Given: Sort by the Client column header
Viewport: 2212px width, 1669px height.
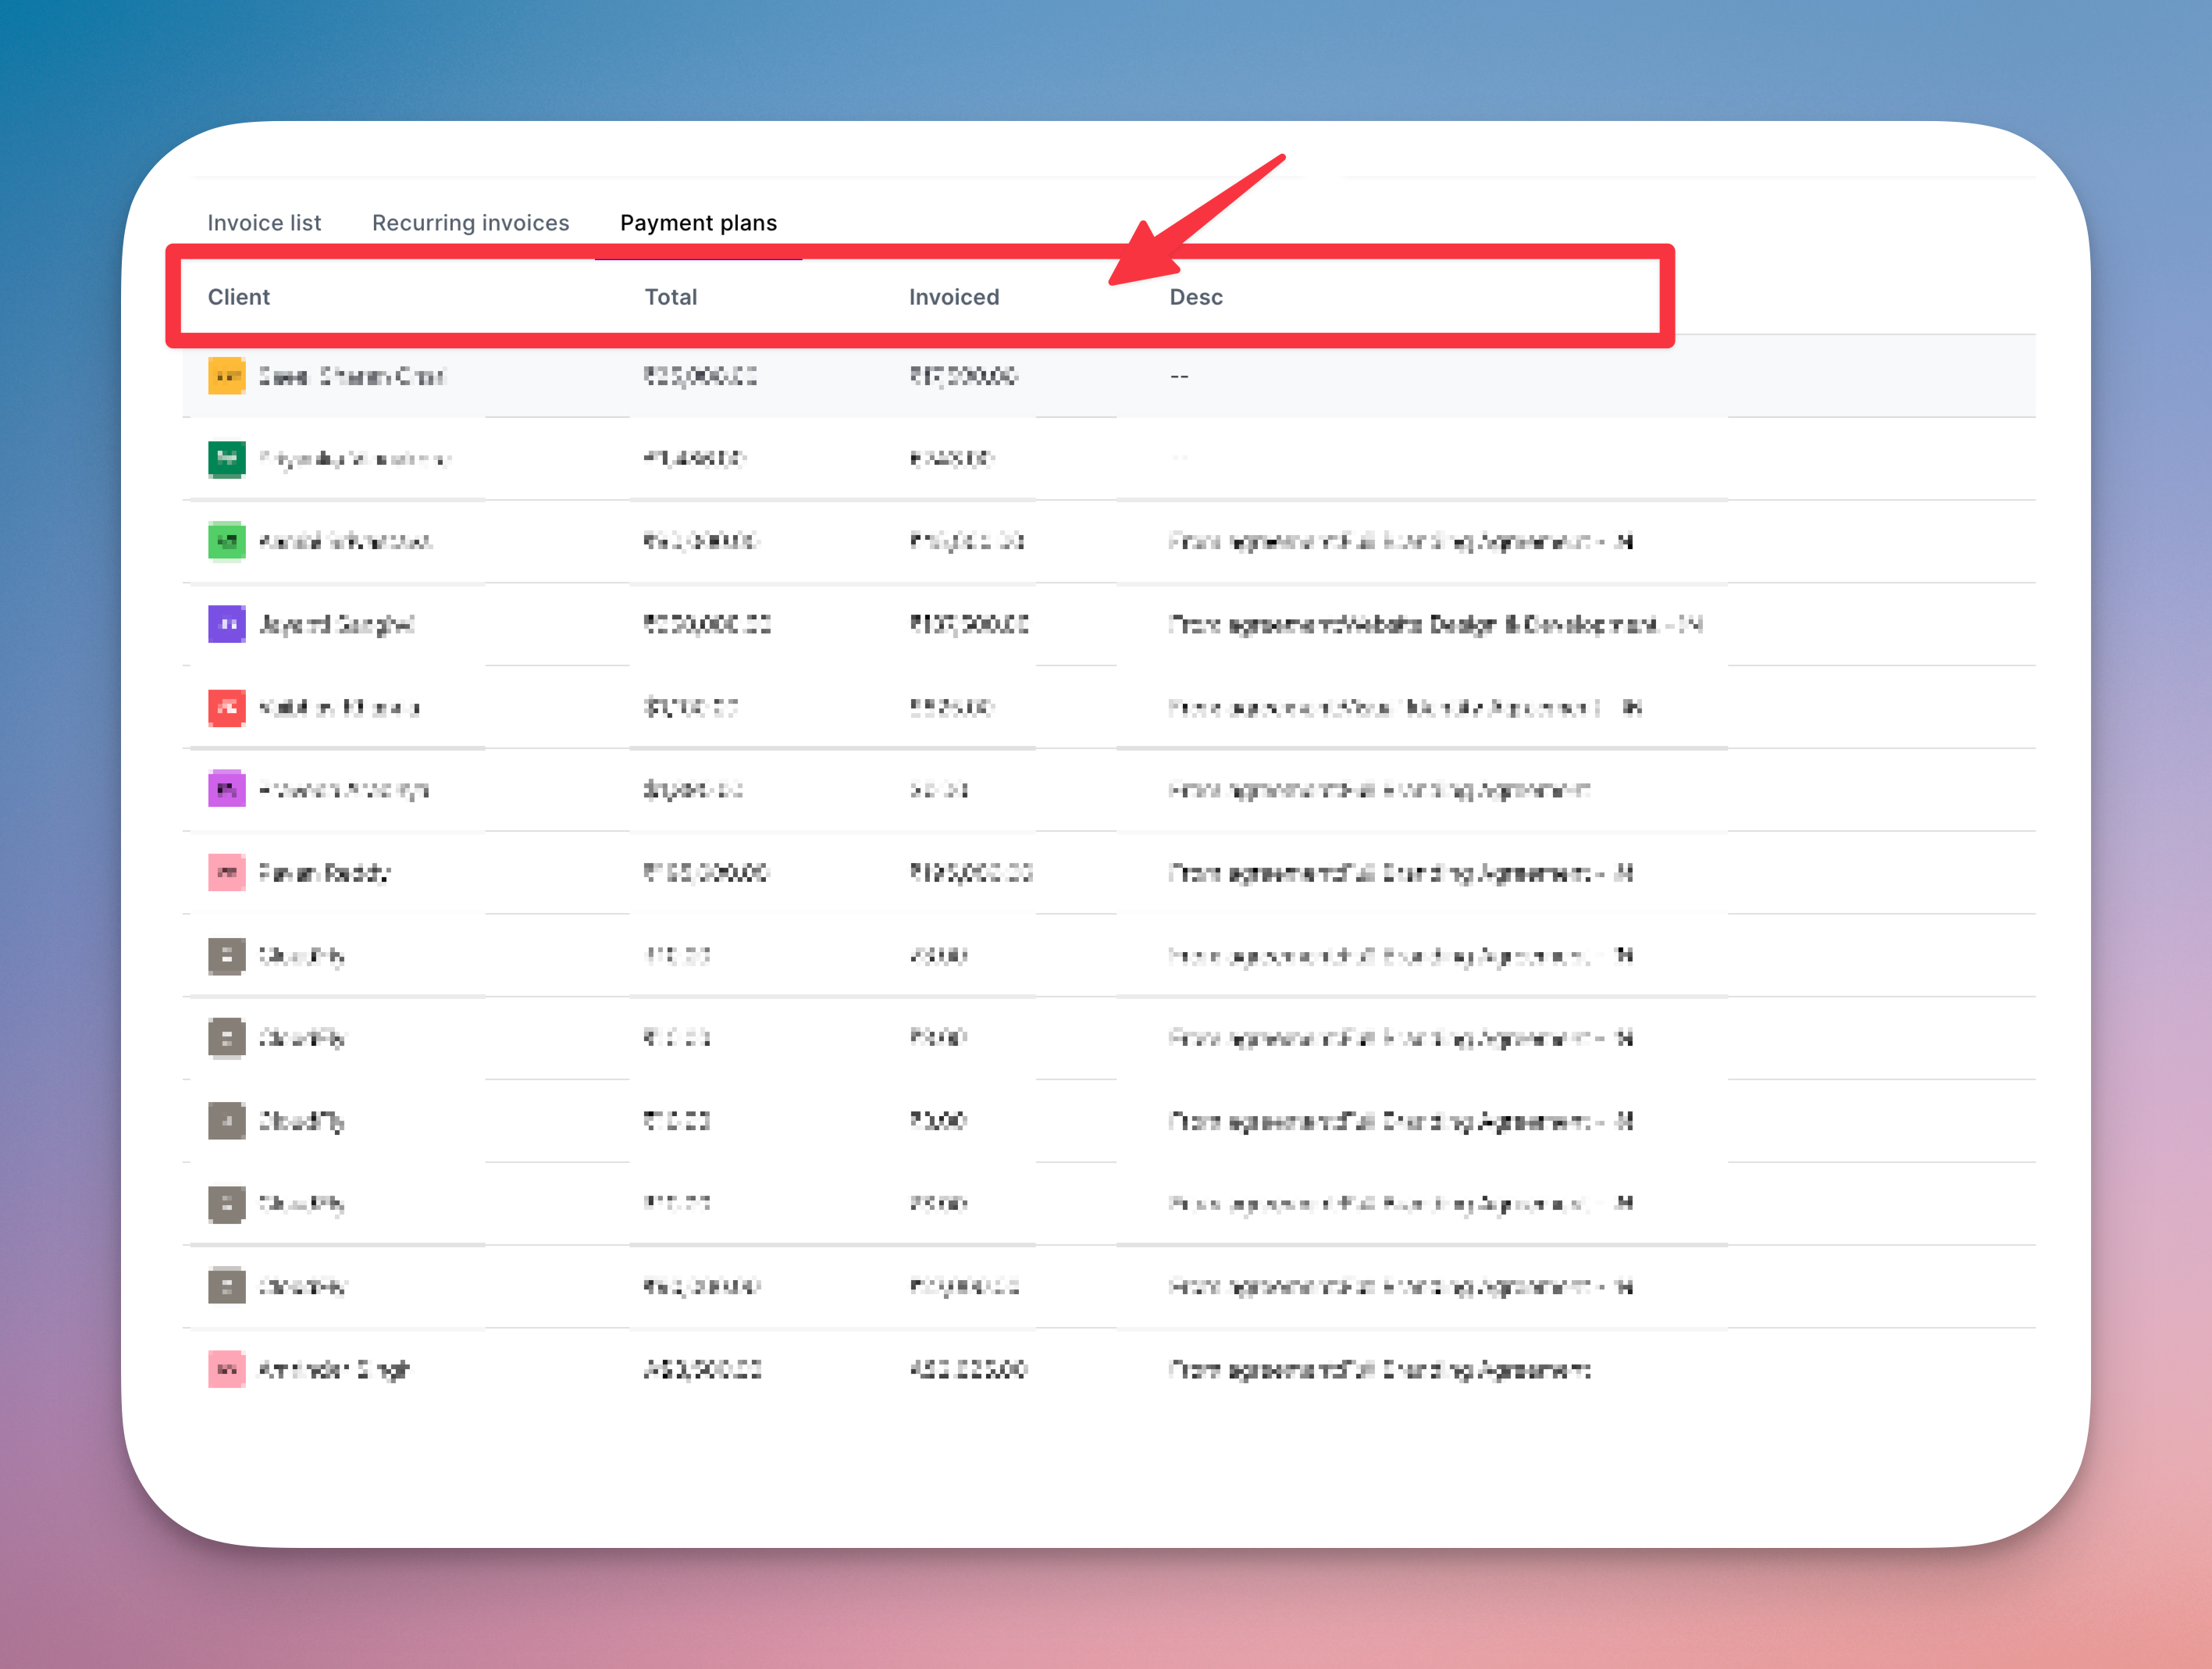Looking at the screenshot, I should pos(239,297).
